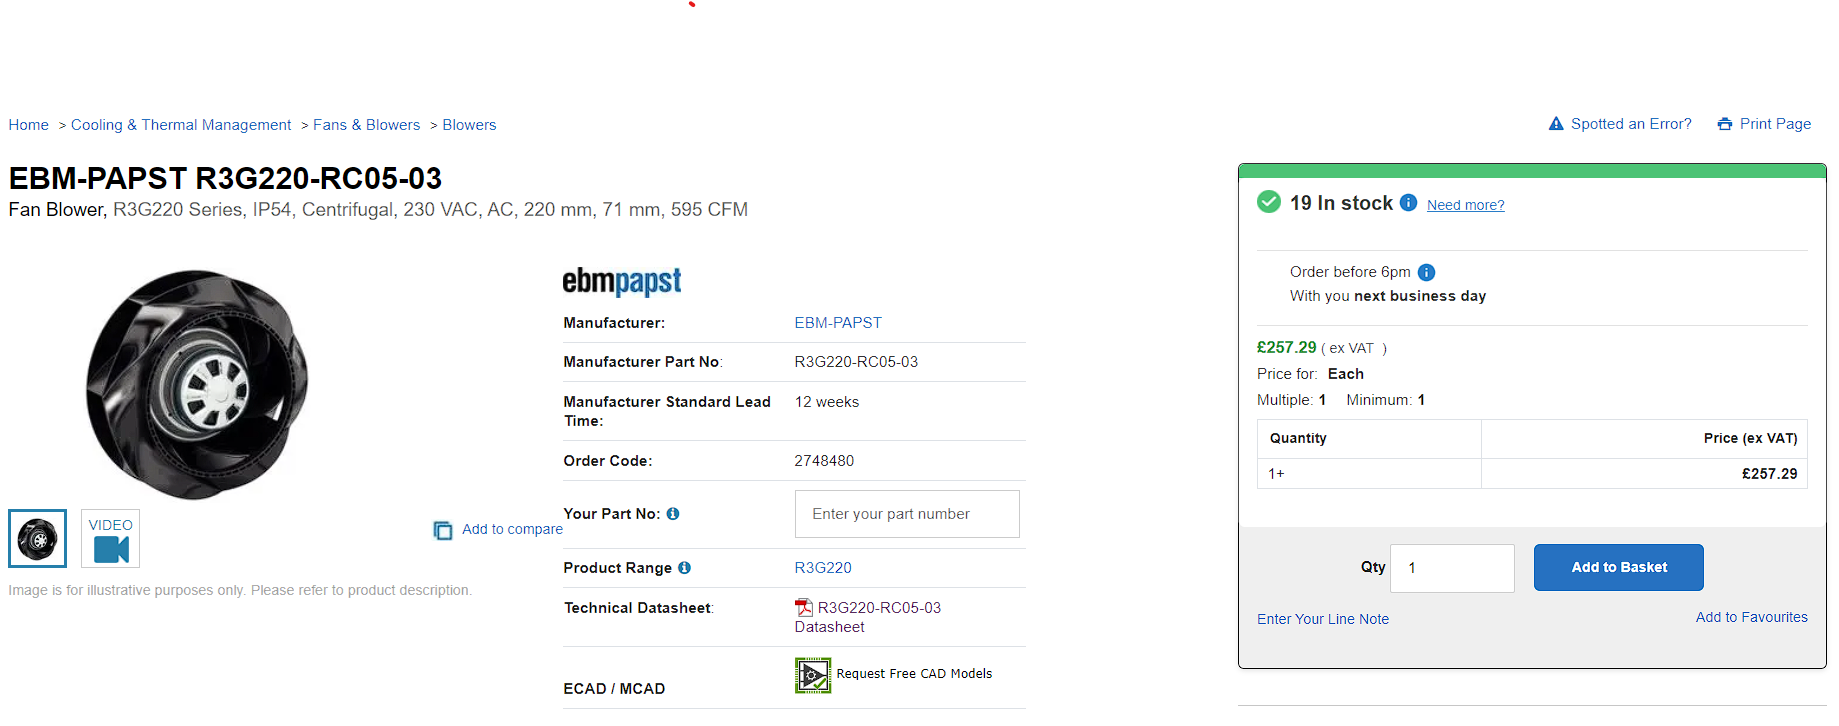Viewport: 1839px width, 726px height.
Task: Click the Print Page printer icon
Action: pyautogui.click(x=1725, y=124)
